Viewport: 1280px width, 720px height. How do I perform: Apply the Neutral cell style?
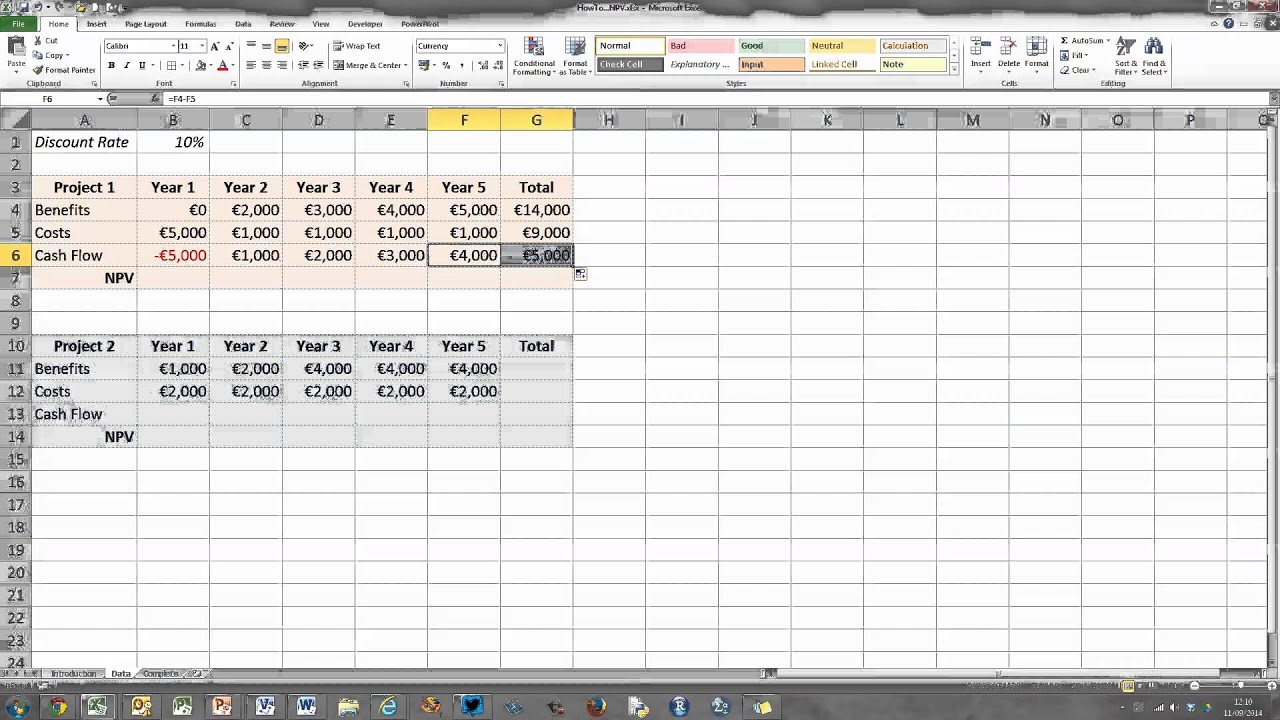(841, 46)
